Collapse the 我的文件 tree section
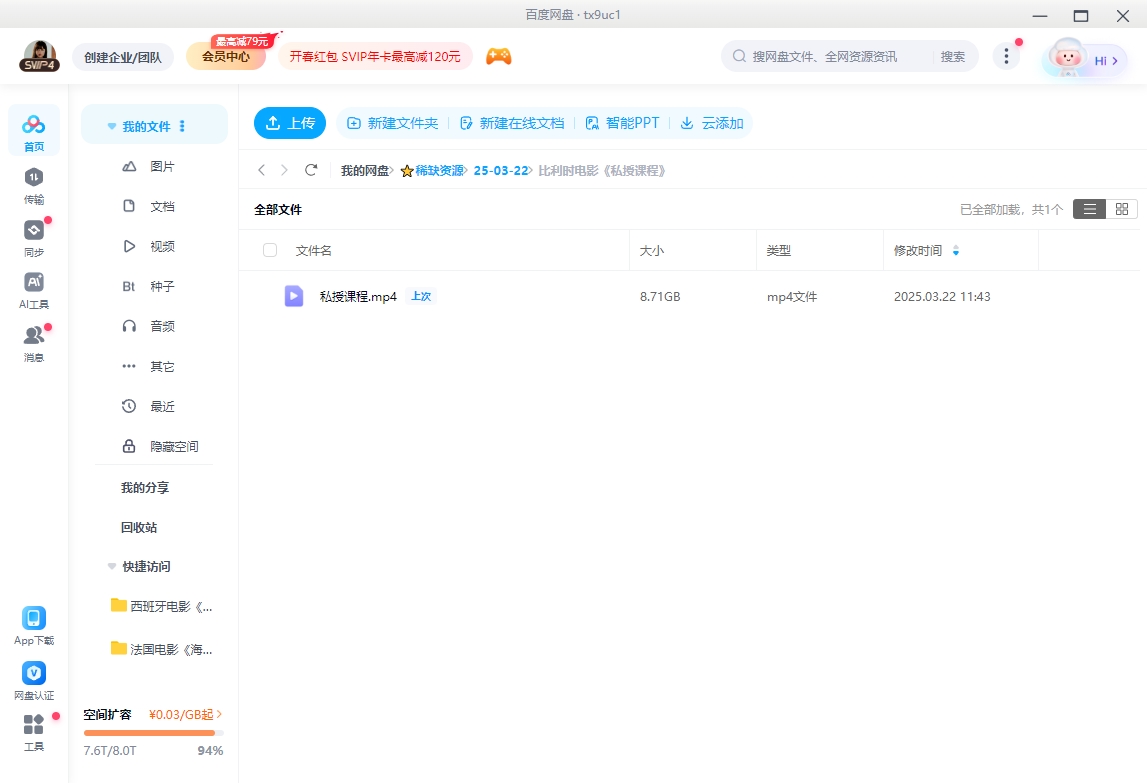 pyautogui.click(x=112, y=127)
